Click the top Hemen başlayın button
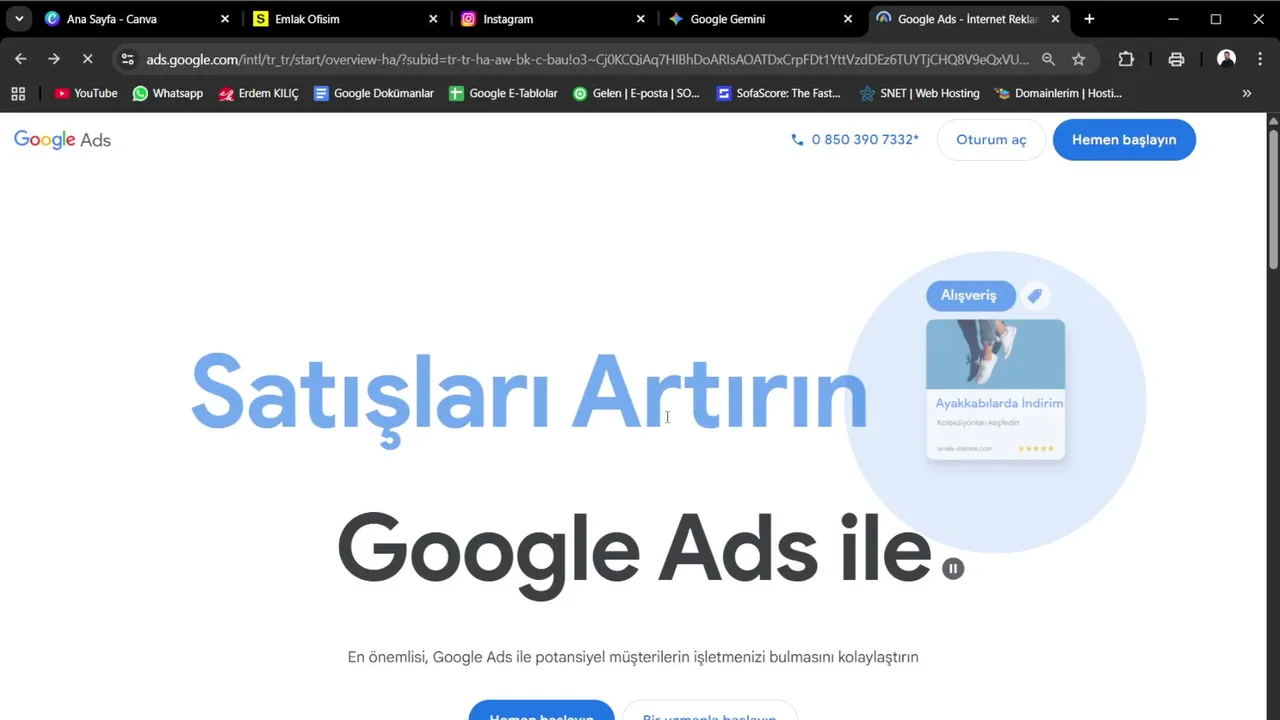 [x=1124, y=140]
